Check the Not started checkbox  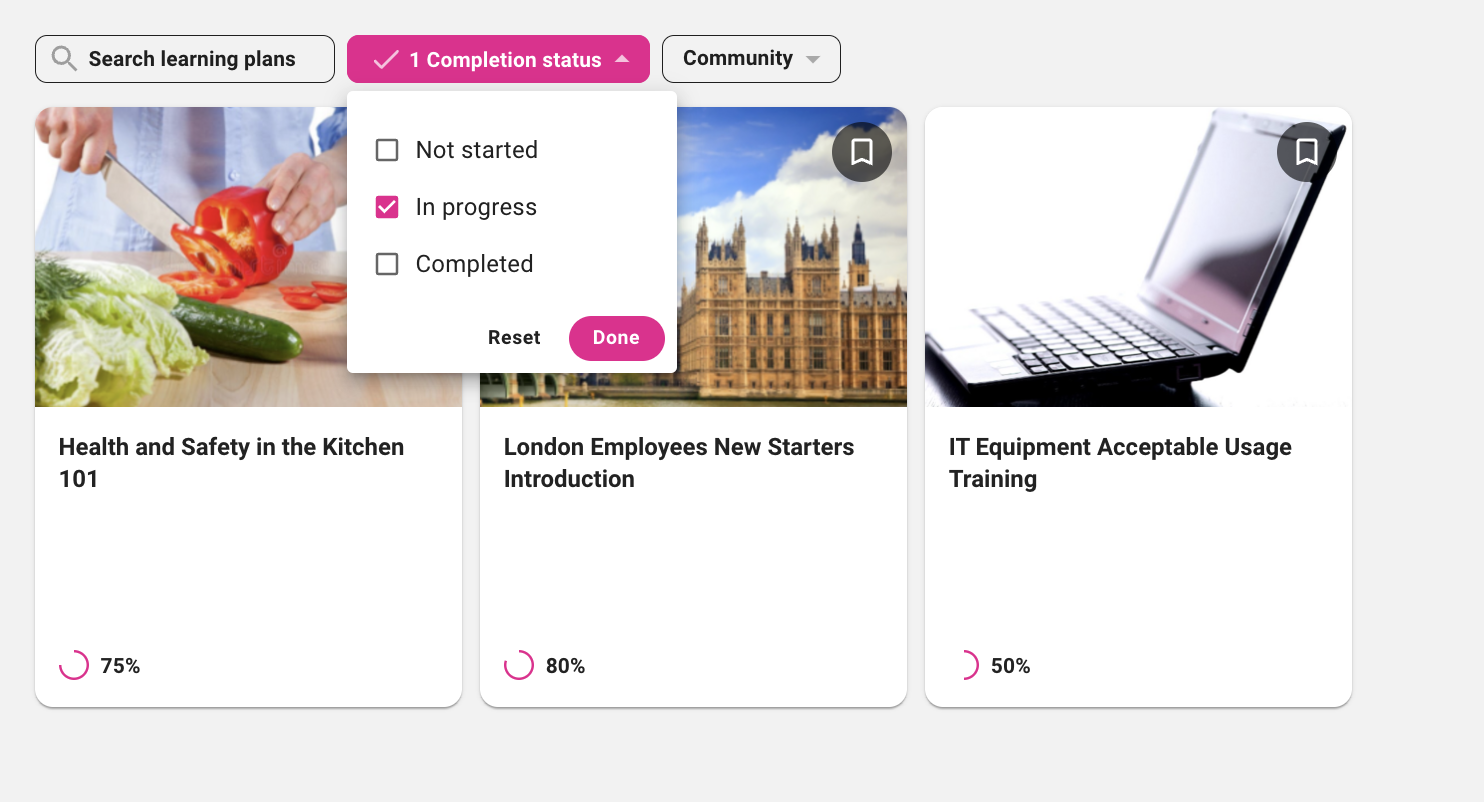387,150
